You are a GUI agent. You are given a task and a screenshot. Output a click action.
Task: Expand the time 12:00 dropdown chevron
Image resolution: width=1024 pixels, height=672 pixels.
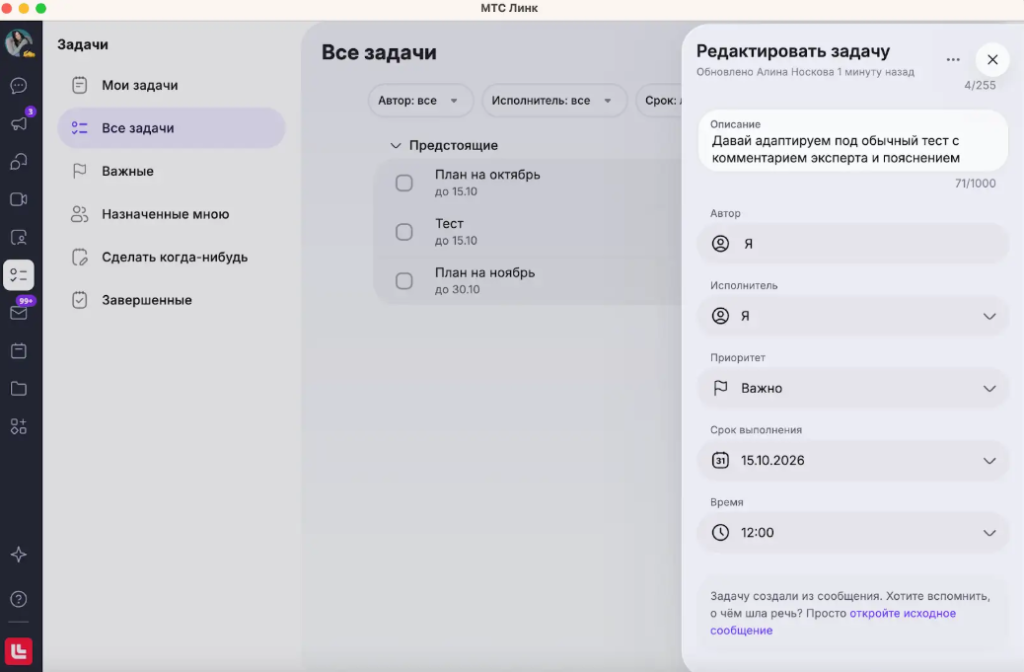989,533
